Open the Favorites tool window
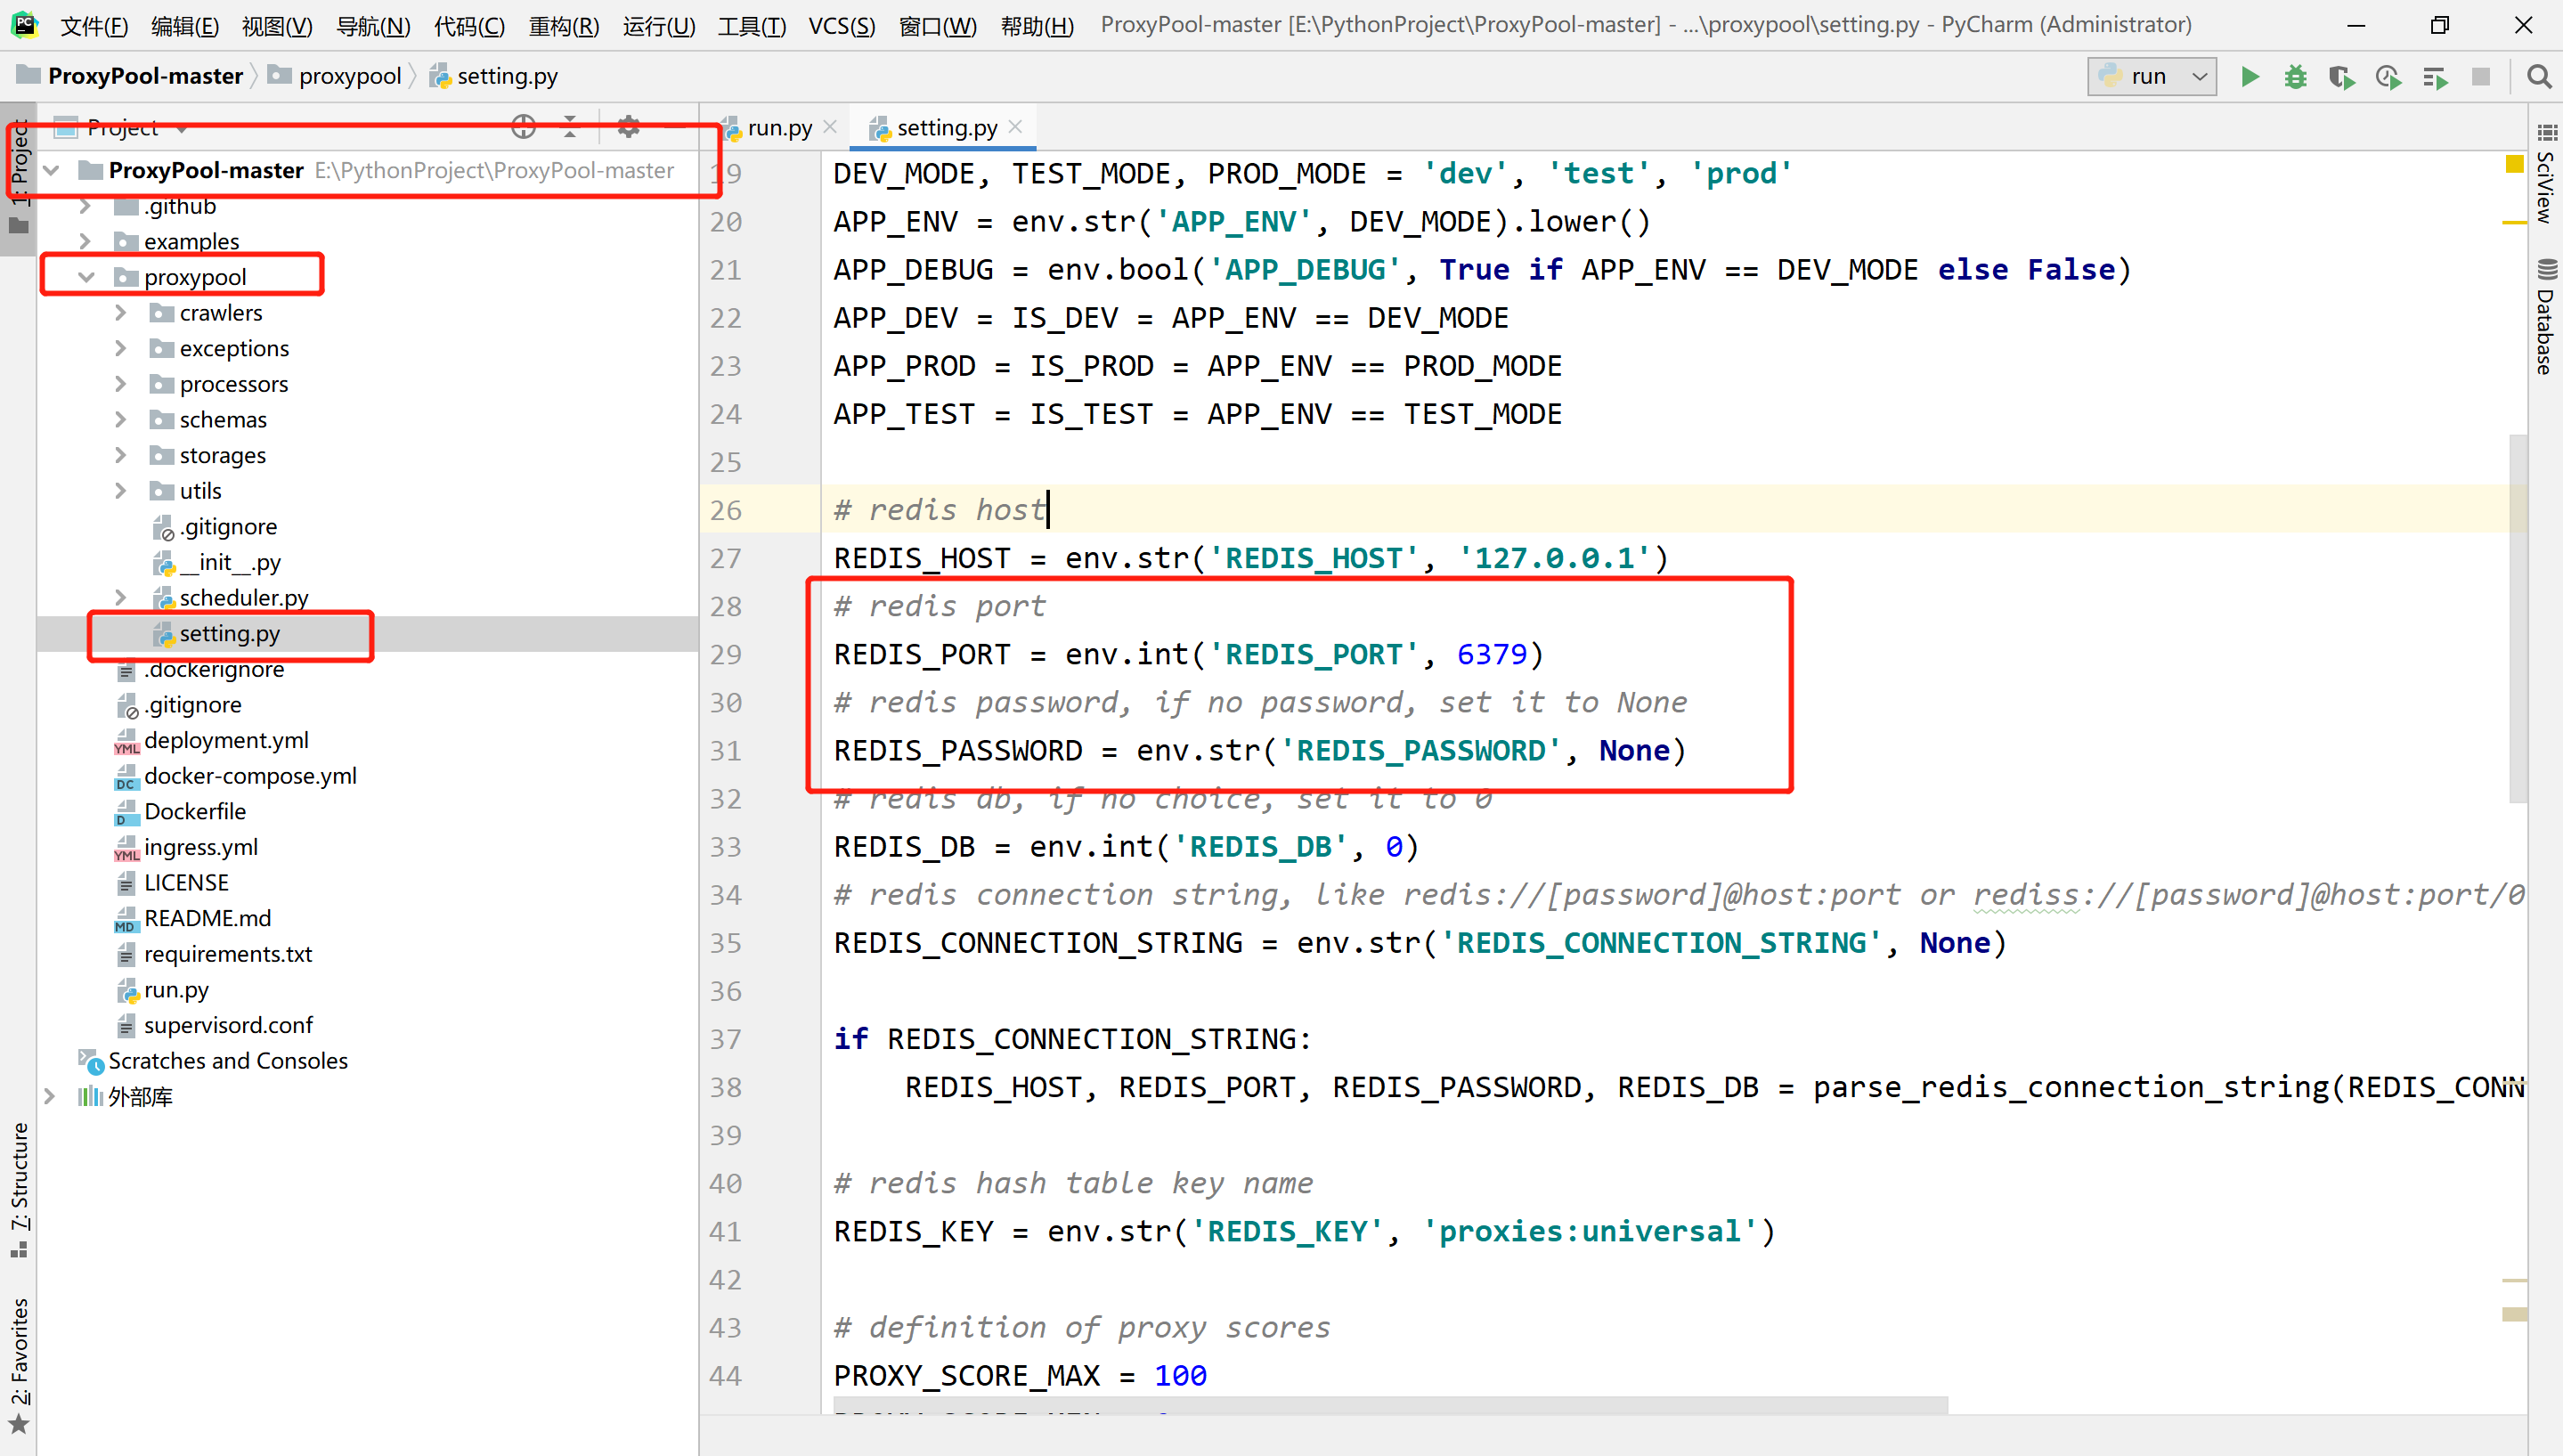2563x1456 pixels. pos(19,1365)
